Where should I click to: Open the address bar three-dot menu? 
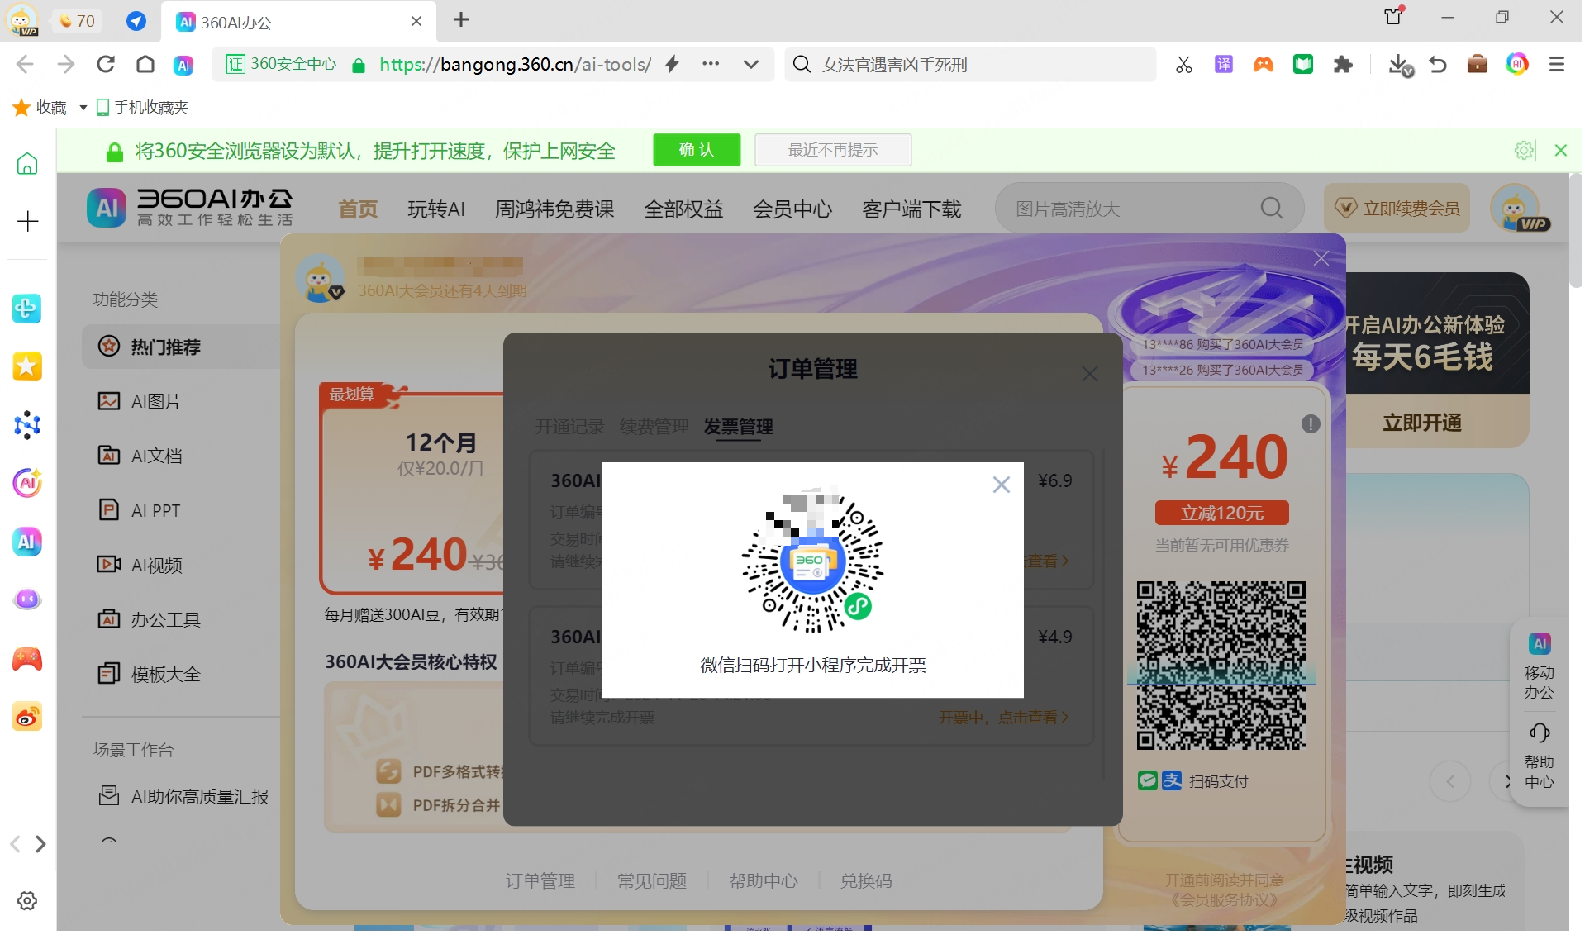click(x=711, y=64)
